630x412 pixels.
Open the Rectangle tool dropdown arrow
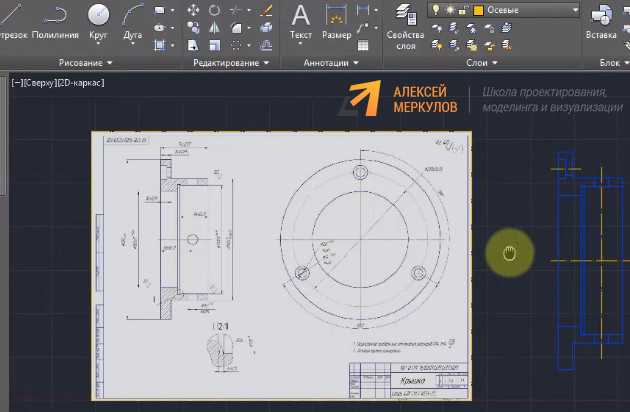(172, 10)
